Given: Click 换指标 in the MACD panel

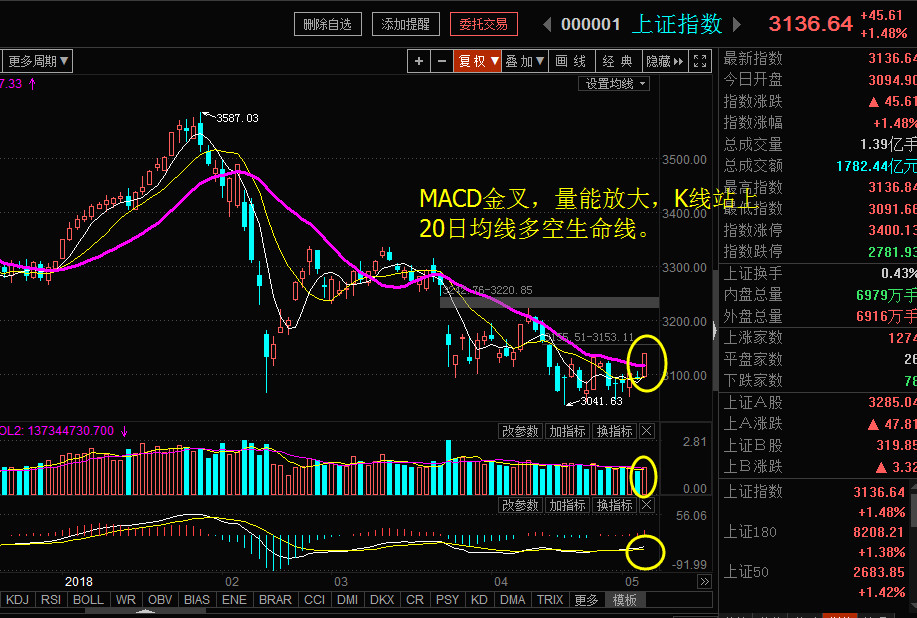Looking at the screenshot, I should [614, 505].
